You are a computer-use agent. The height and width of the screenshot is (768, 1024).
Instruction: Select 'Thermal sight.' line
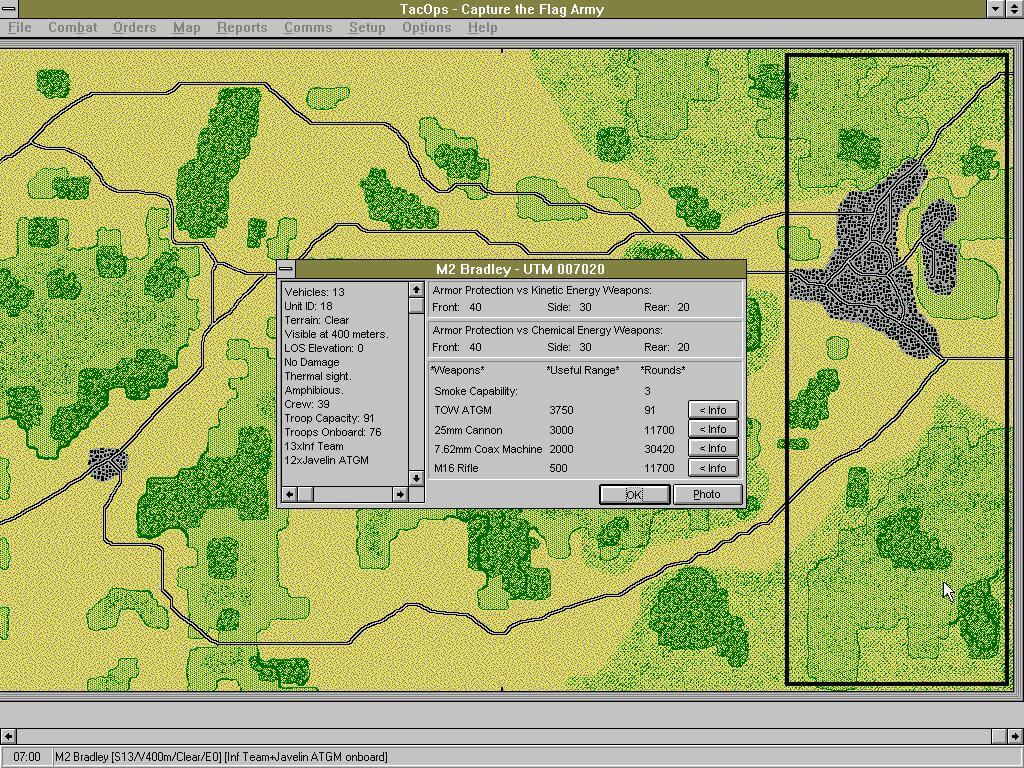tap(317, 376)
